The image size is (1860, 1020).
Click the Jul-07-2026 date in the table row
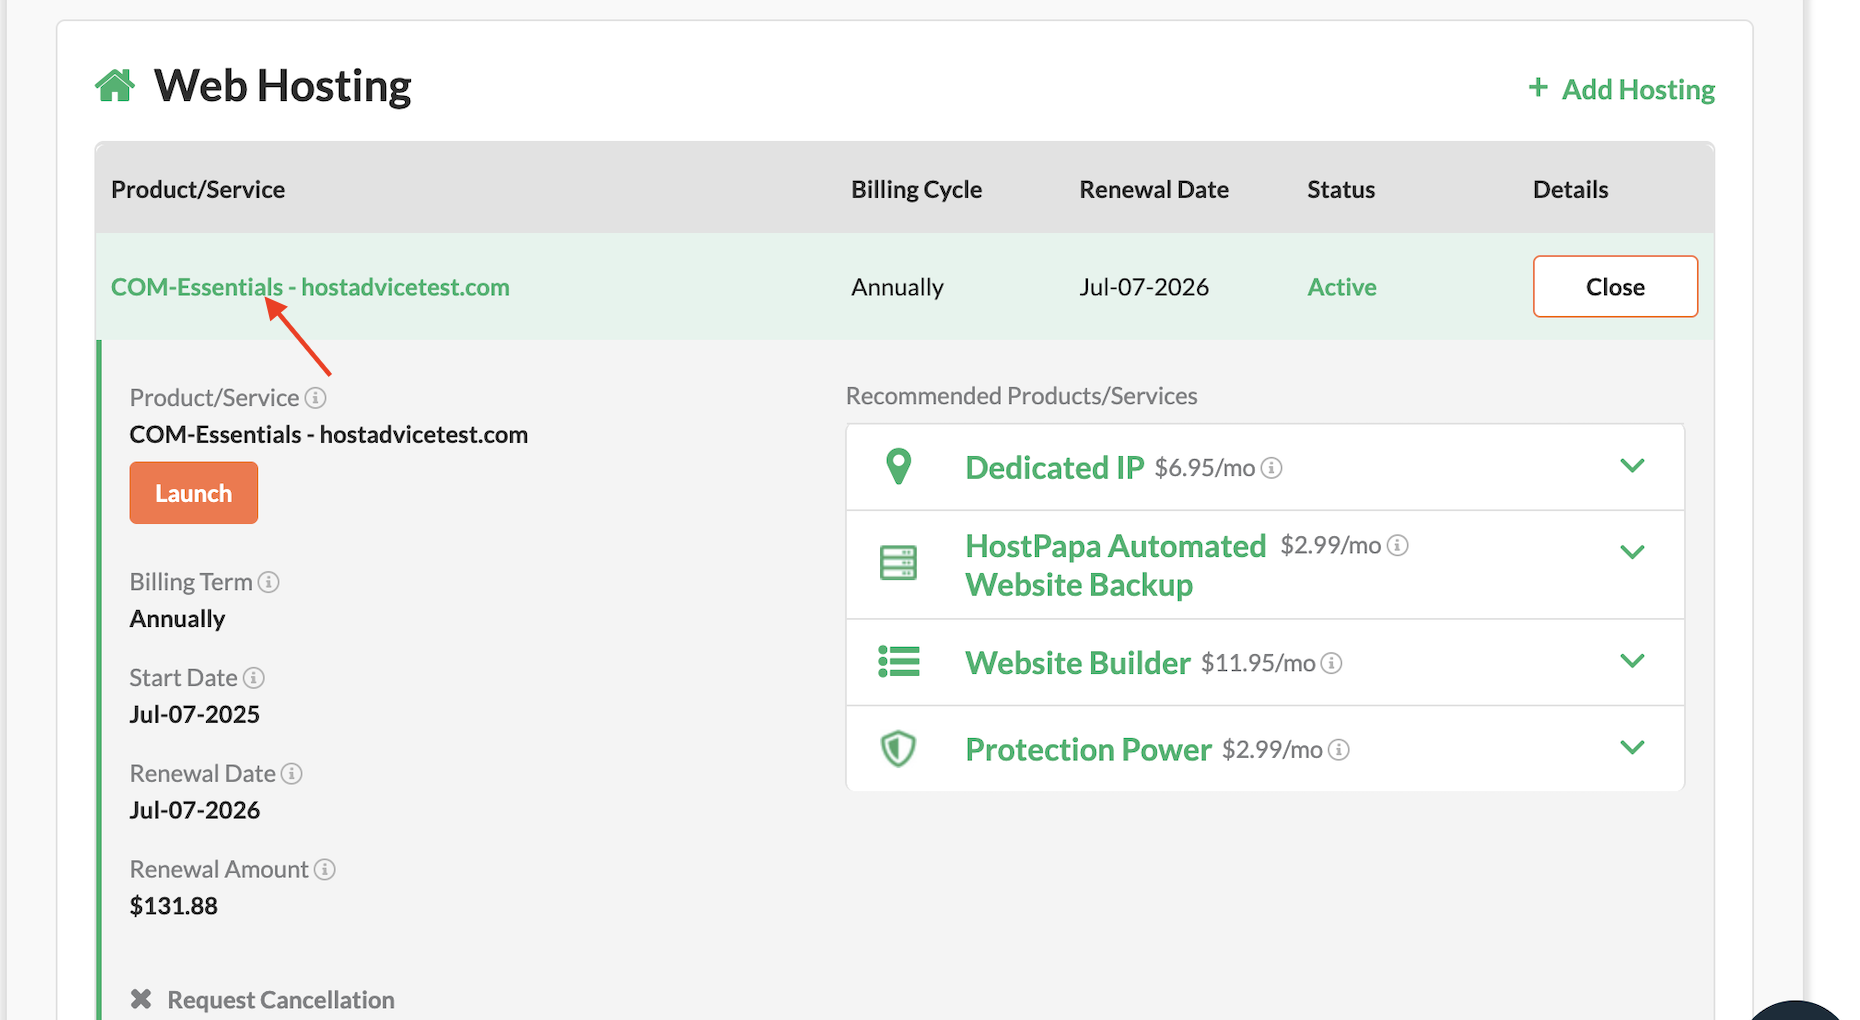pos(1144,287)
